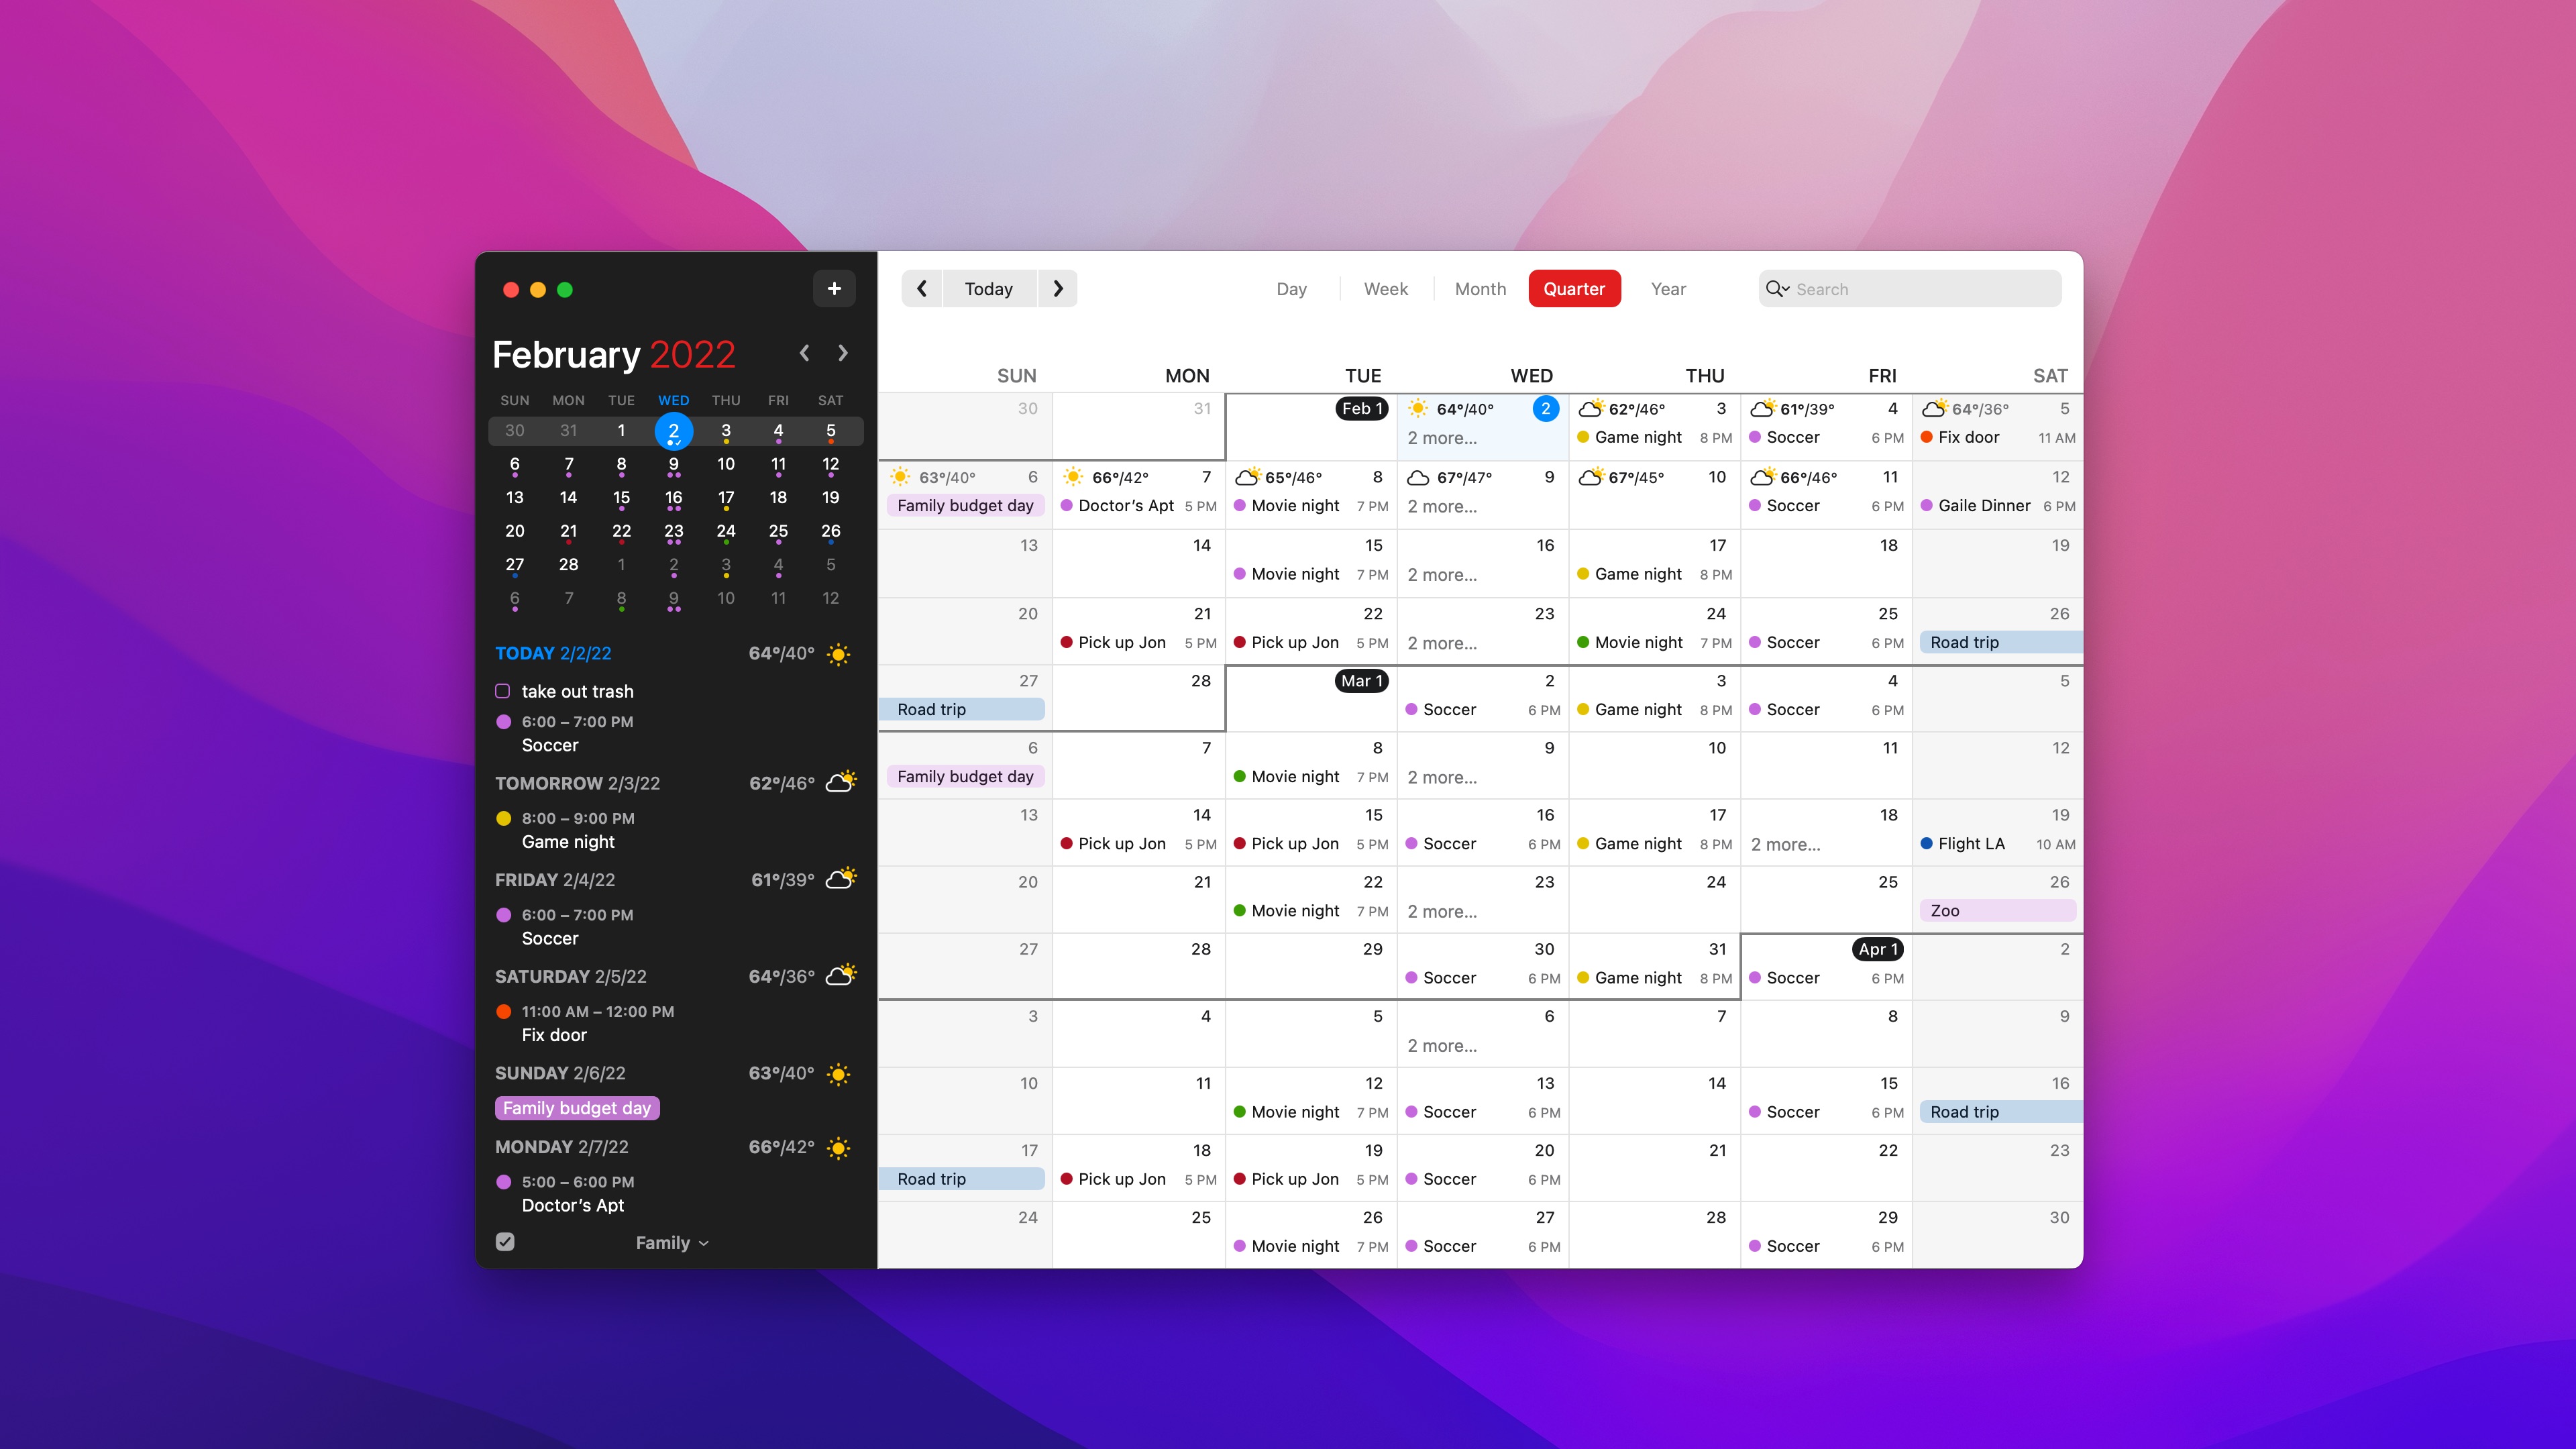Toggle the checkbox at sidebar bottom left

(505, 1242)
